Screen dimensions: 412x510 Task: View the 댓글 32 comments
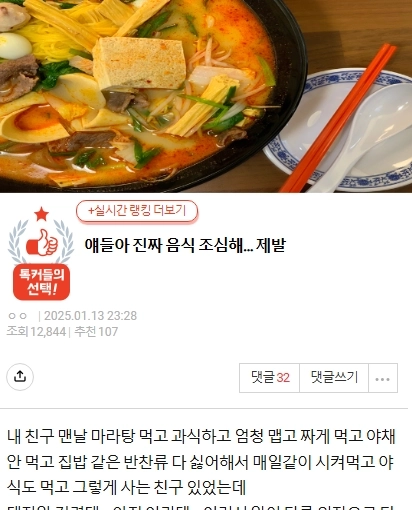pos(270,378)
